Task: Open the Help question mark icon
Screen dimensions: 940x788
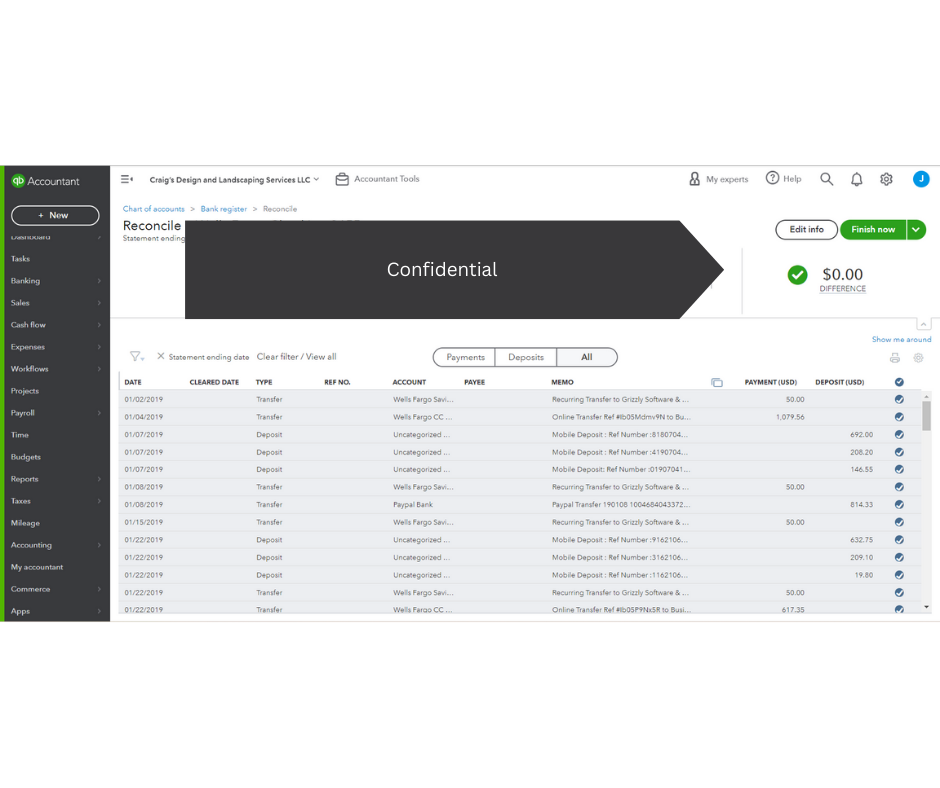Action: pyautogui.click(x=772, y=178)
